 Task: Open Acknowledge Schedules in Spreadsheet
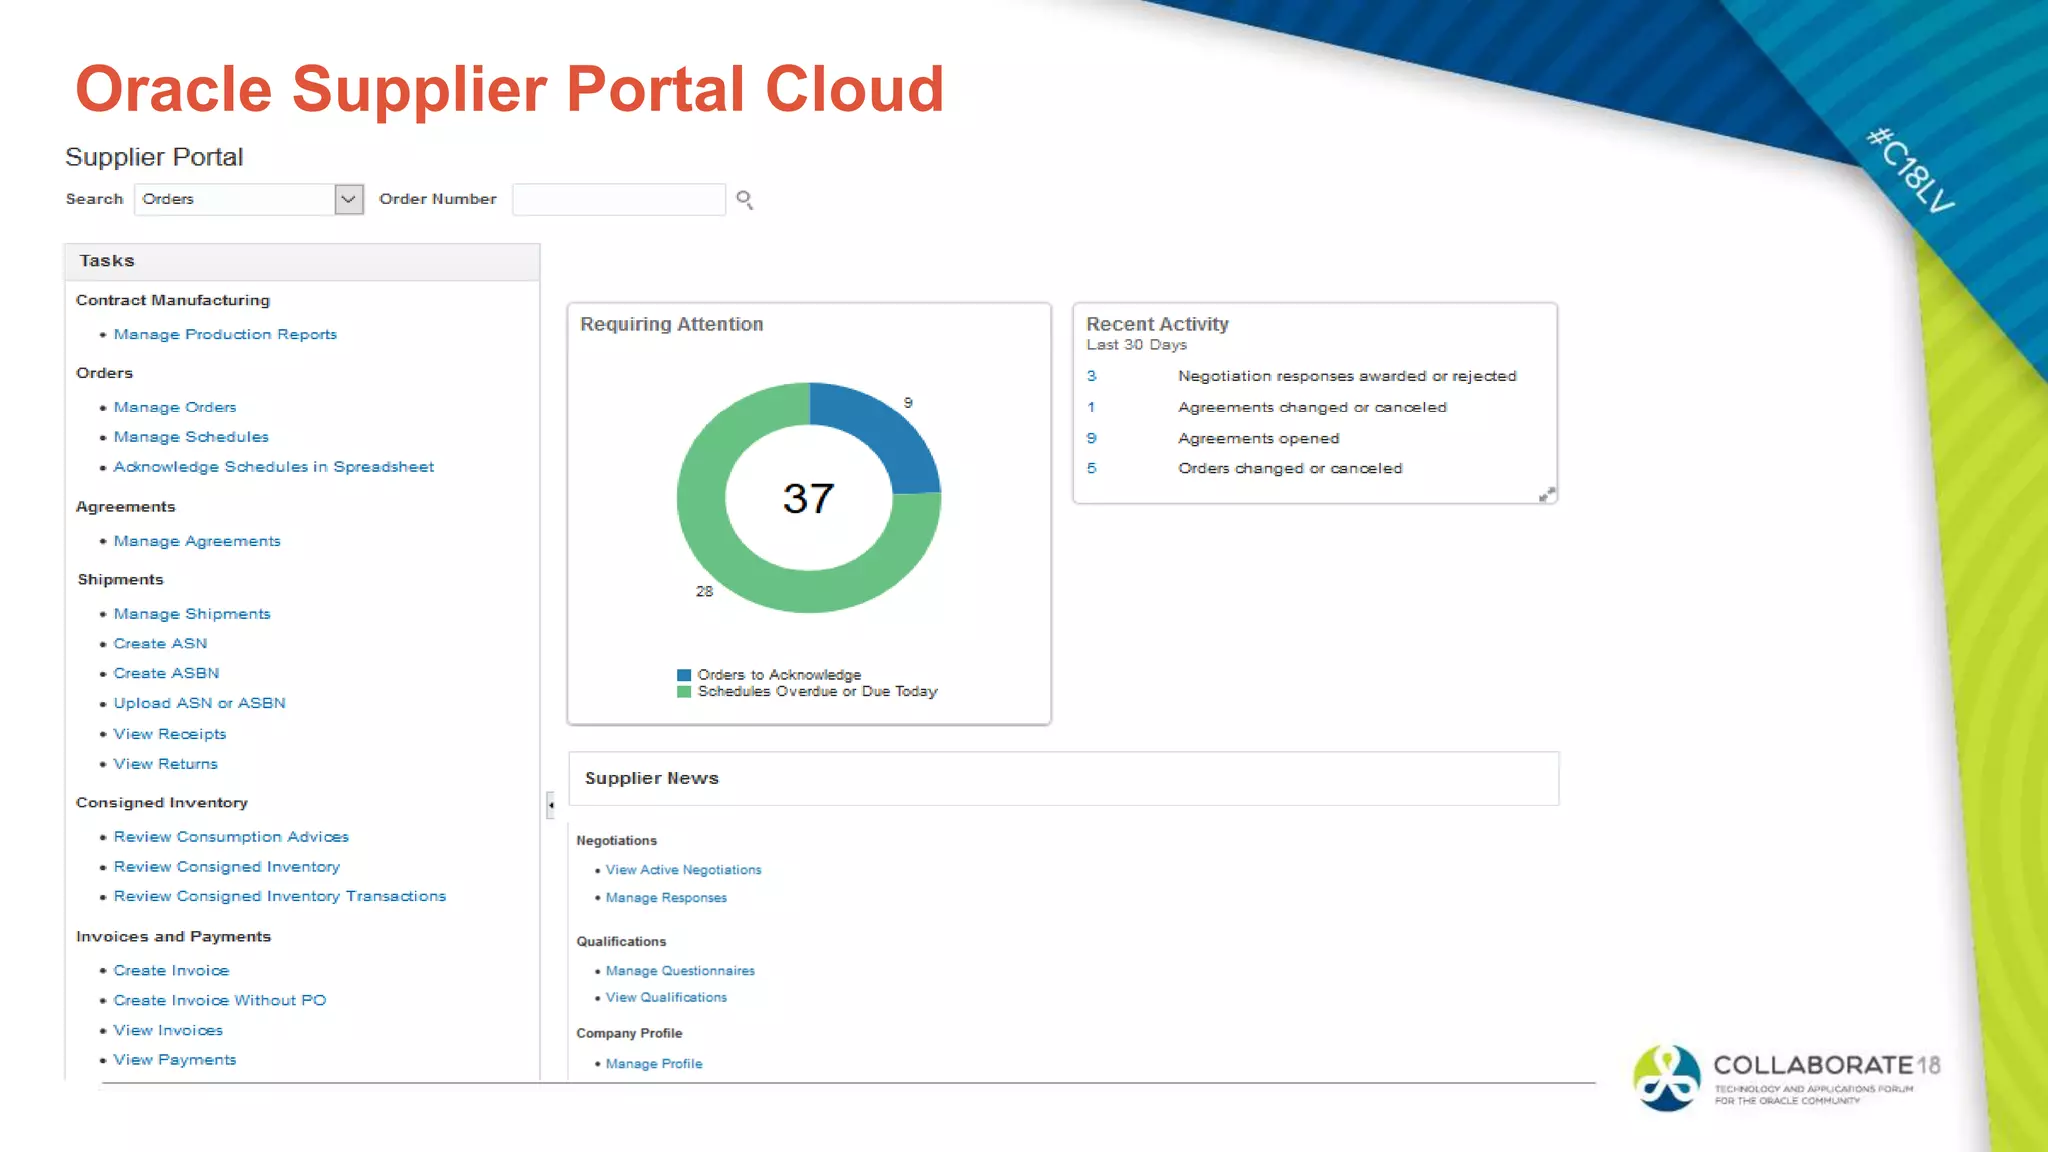tap(273, 467)
